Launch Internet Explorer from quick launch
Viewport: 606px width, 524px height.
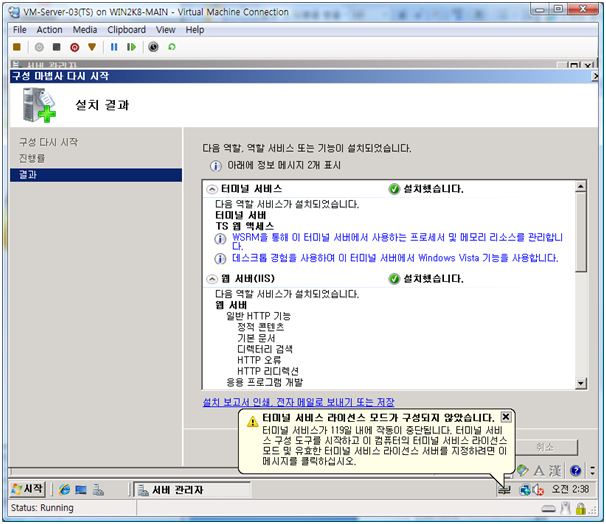click(64, 490)
